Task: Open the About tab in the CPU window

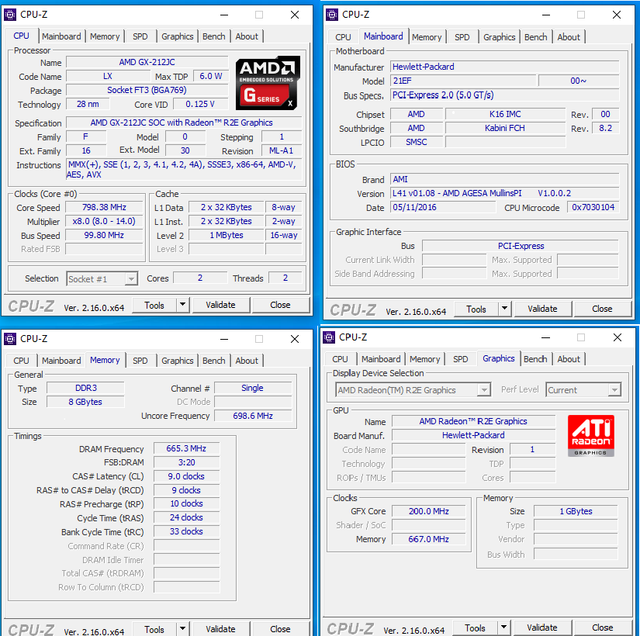Action: click(247, 36)
